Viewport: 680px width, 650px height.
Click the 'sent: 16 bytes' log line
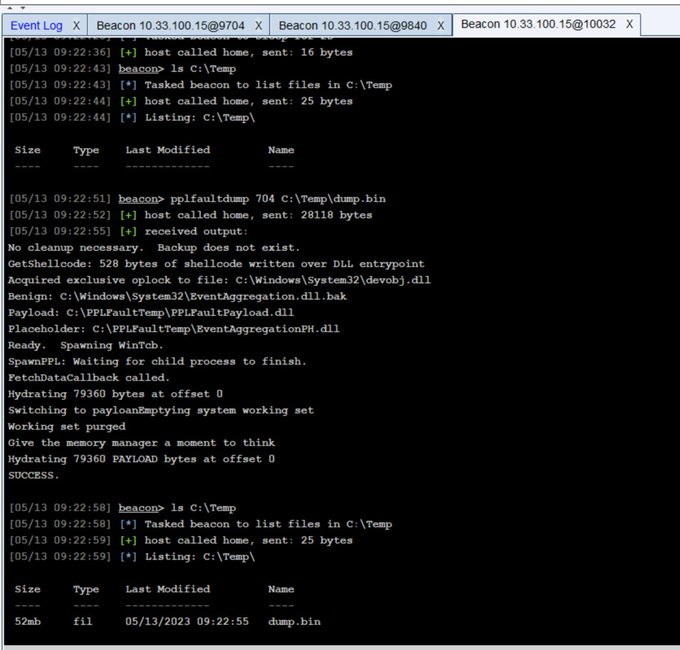coord(181,52)
